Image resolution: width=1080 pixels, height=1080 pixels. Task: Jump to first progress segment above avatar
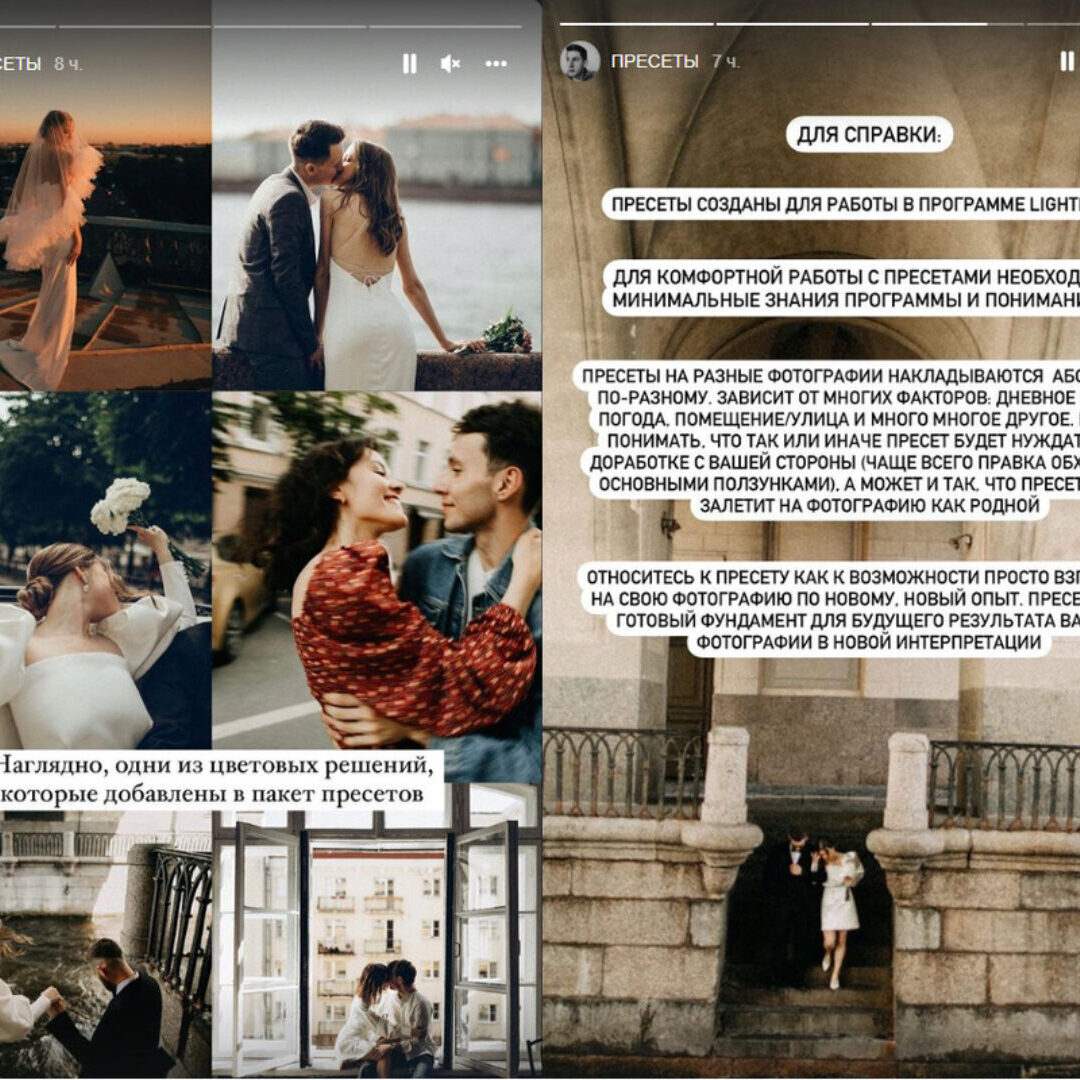[x=635, y=24]
